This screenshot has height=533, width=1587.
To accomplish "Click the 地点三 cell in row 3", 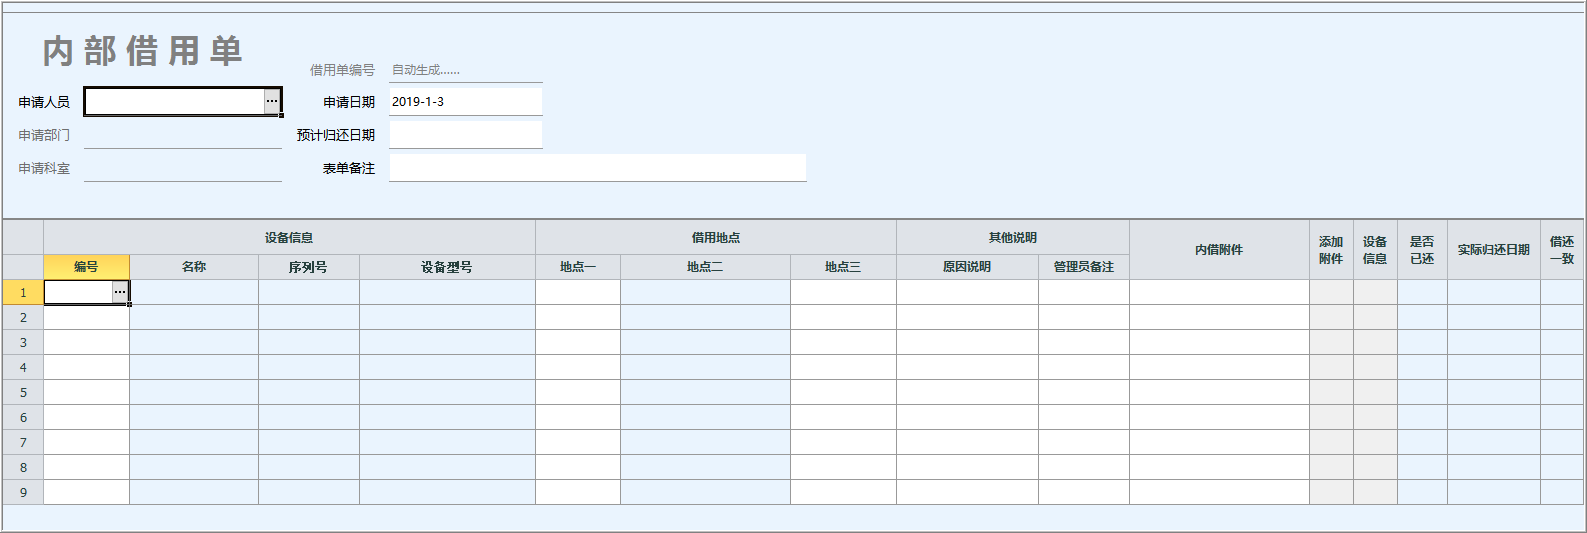I will coord(843,342).
